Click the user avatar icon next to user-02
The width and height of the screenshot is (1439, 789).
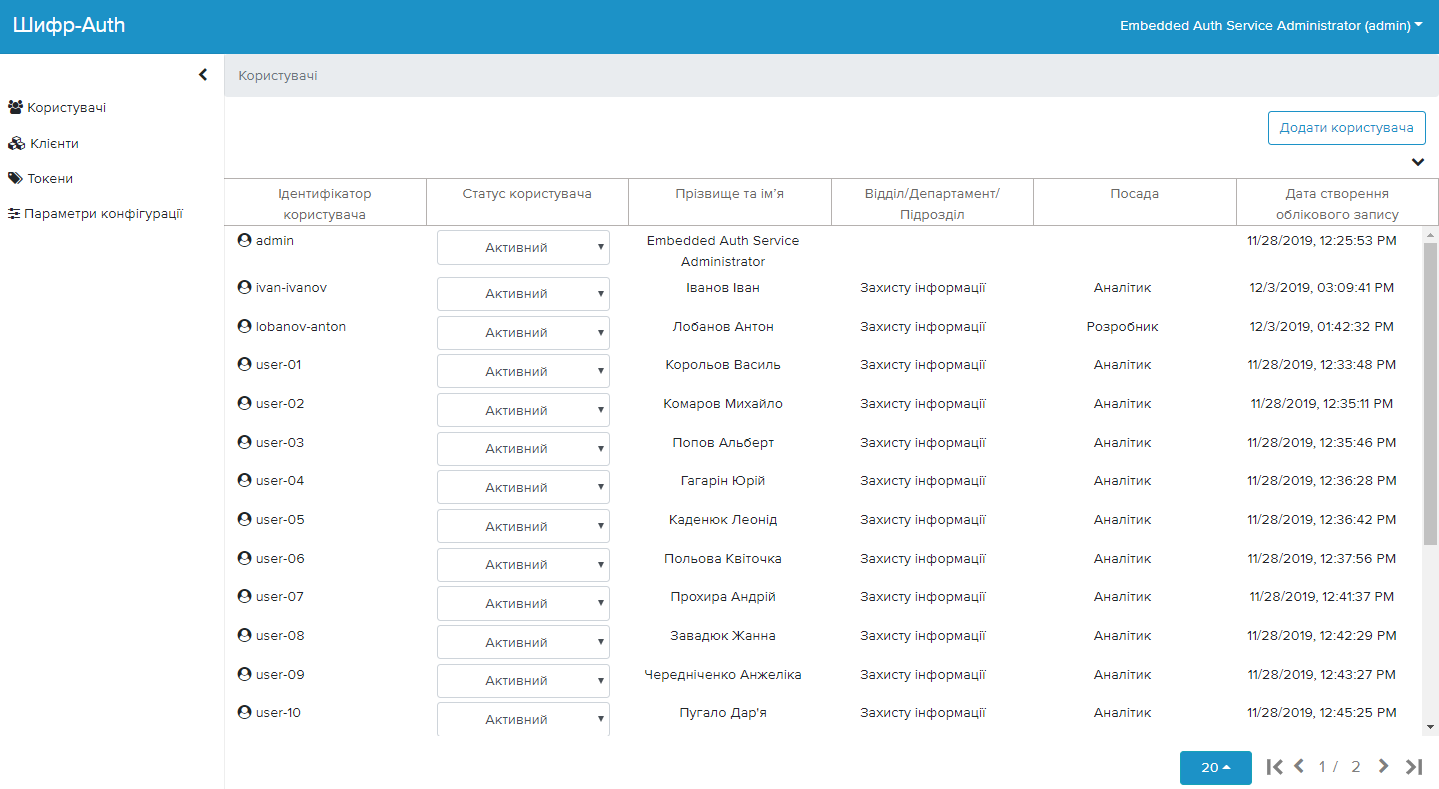click(x=244, y=403)
